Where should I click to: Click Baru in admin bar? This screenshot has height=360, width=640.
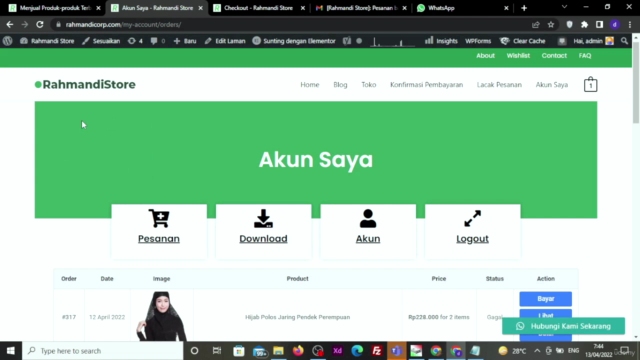[x=185, y=41]
